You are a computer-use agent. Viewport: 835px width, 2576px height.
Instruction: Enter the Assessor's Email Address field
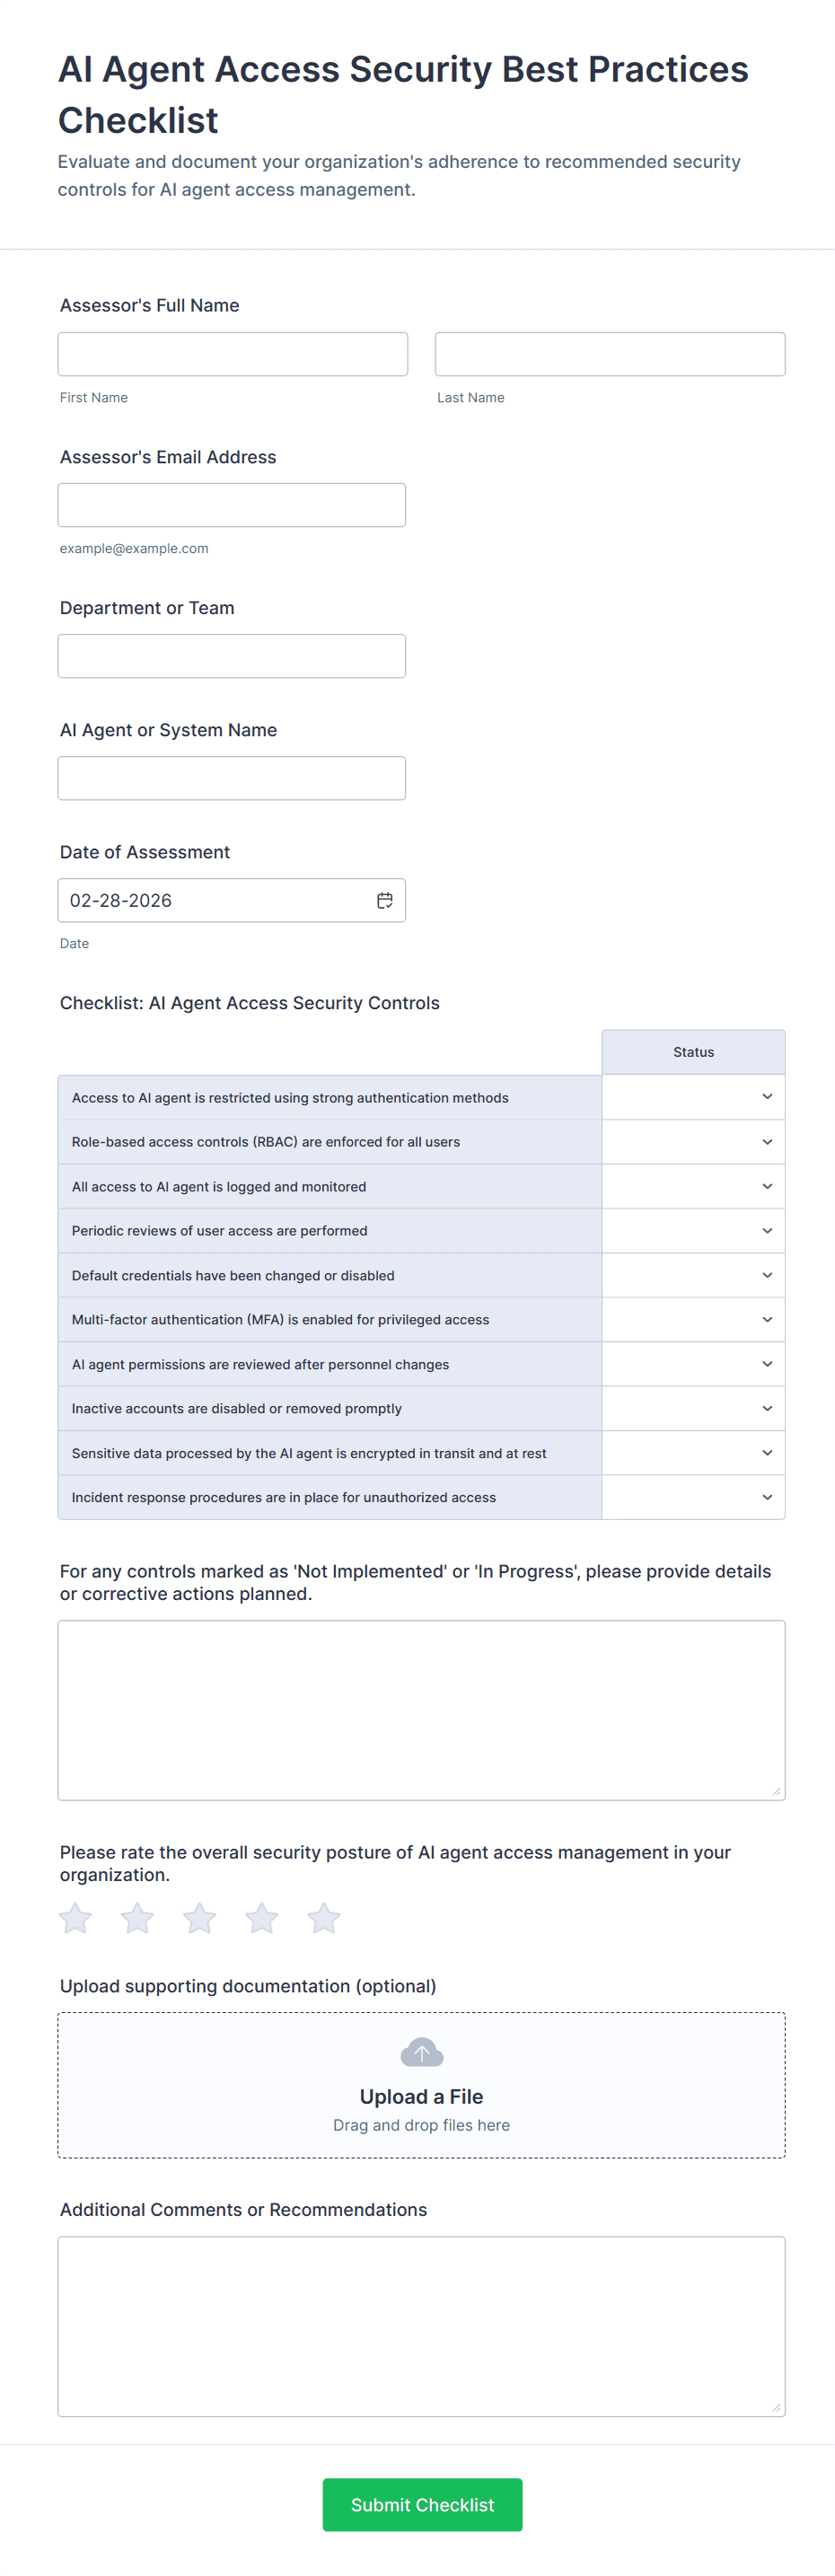pos(232,505)
